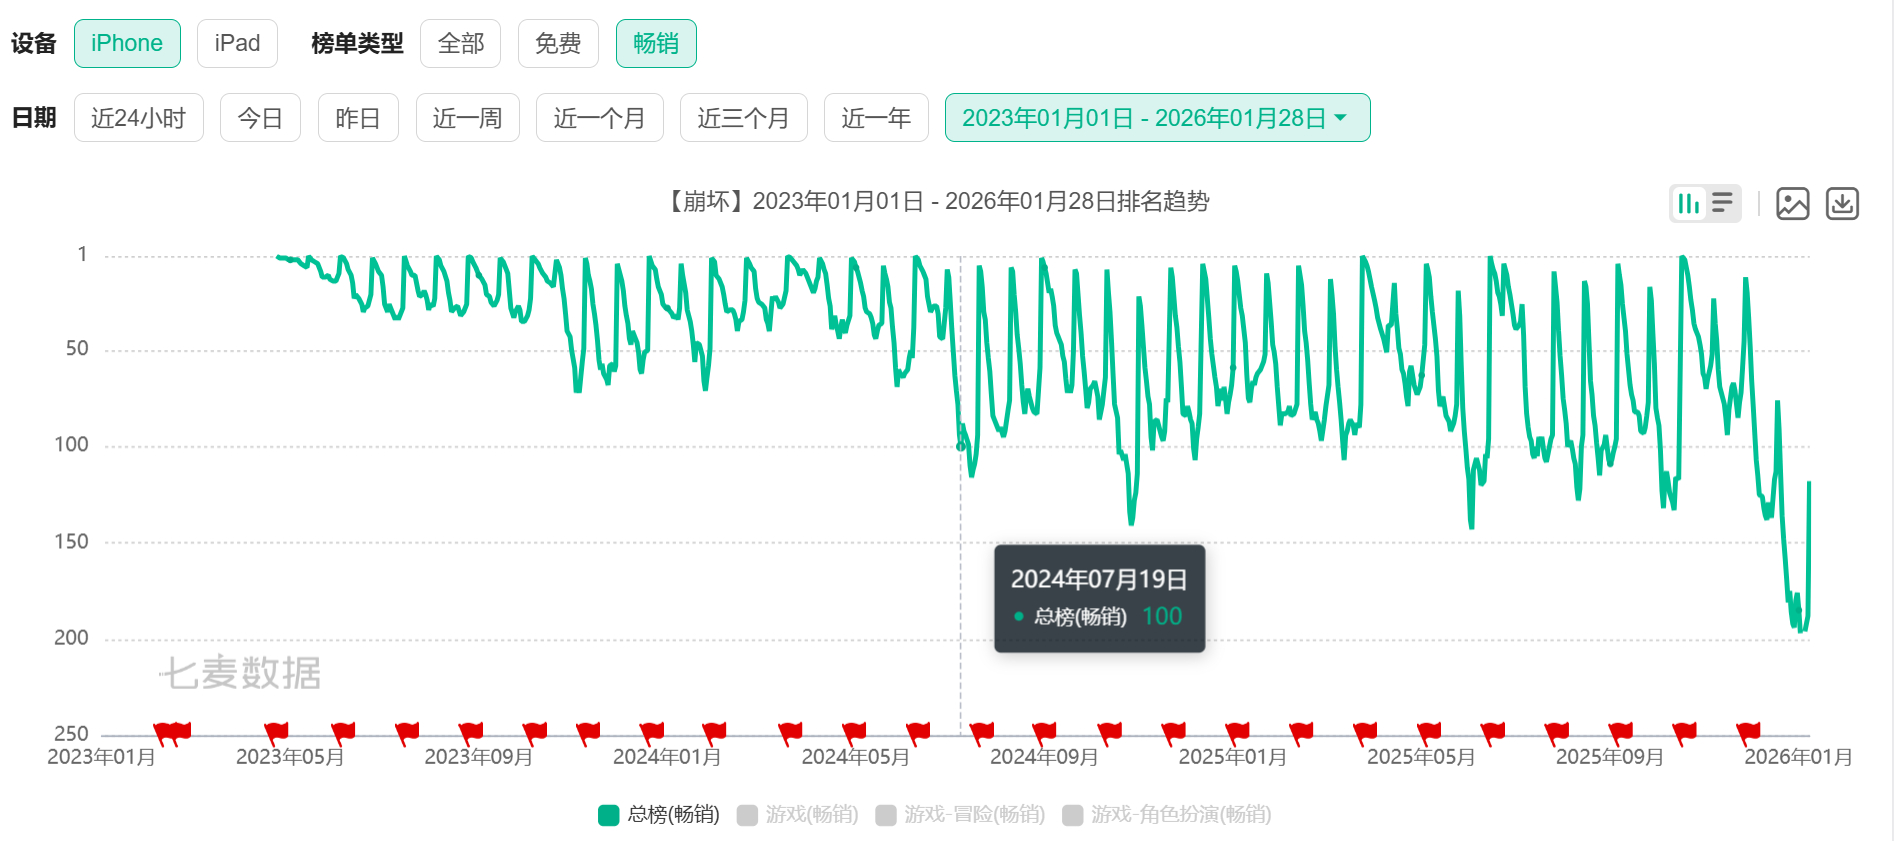Select the iPad device tab
Screen dimensions: 1894x841
[237, 44]
